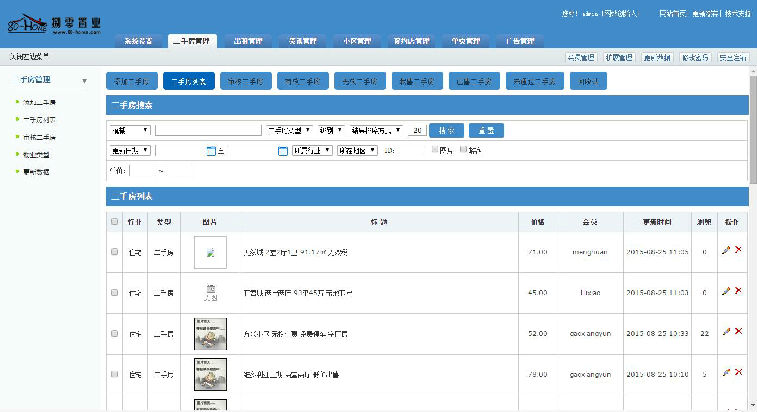Click the 2015-08-25 10:33 timestamp
Image resolution: width=757 pixels, height=412 pixels.
657,334
